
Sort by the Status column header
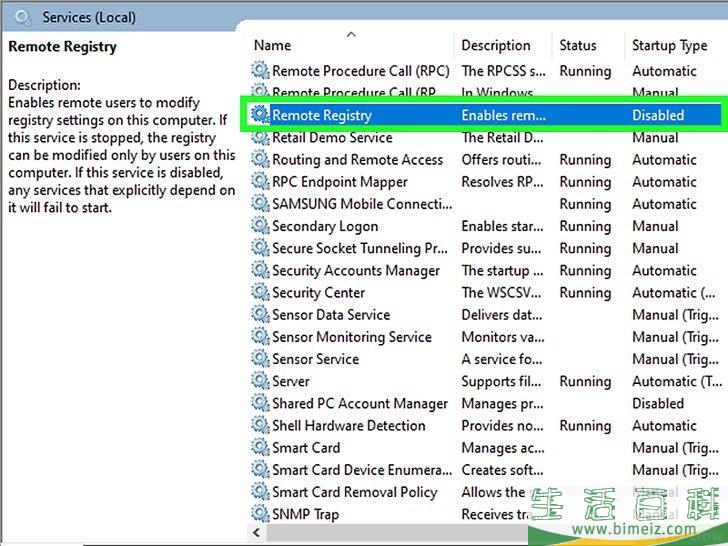(x=578, y=45)
